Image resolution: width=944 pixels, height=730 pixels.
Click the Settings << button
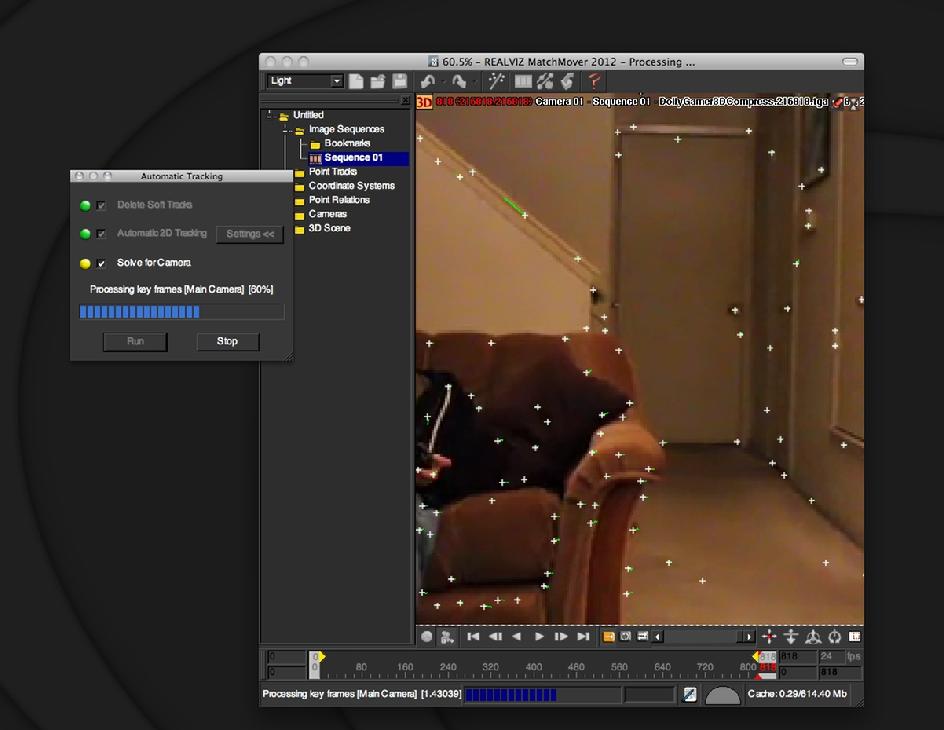coord(250,234)
